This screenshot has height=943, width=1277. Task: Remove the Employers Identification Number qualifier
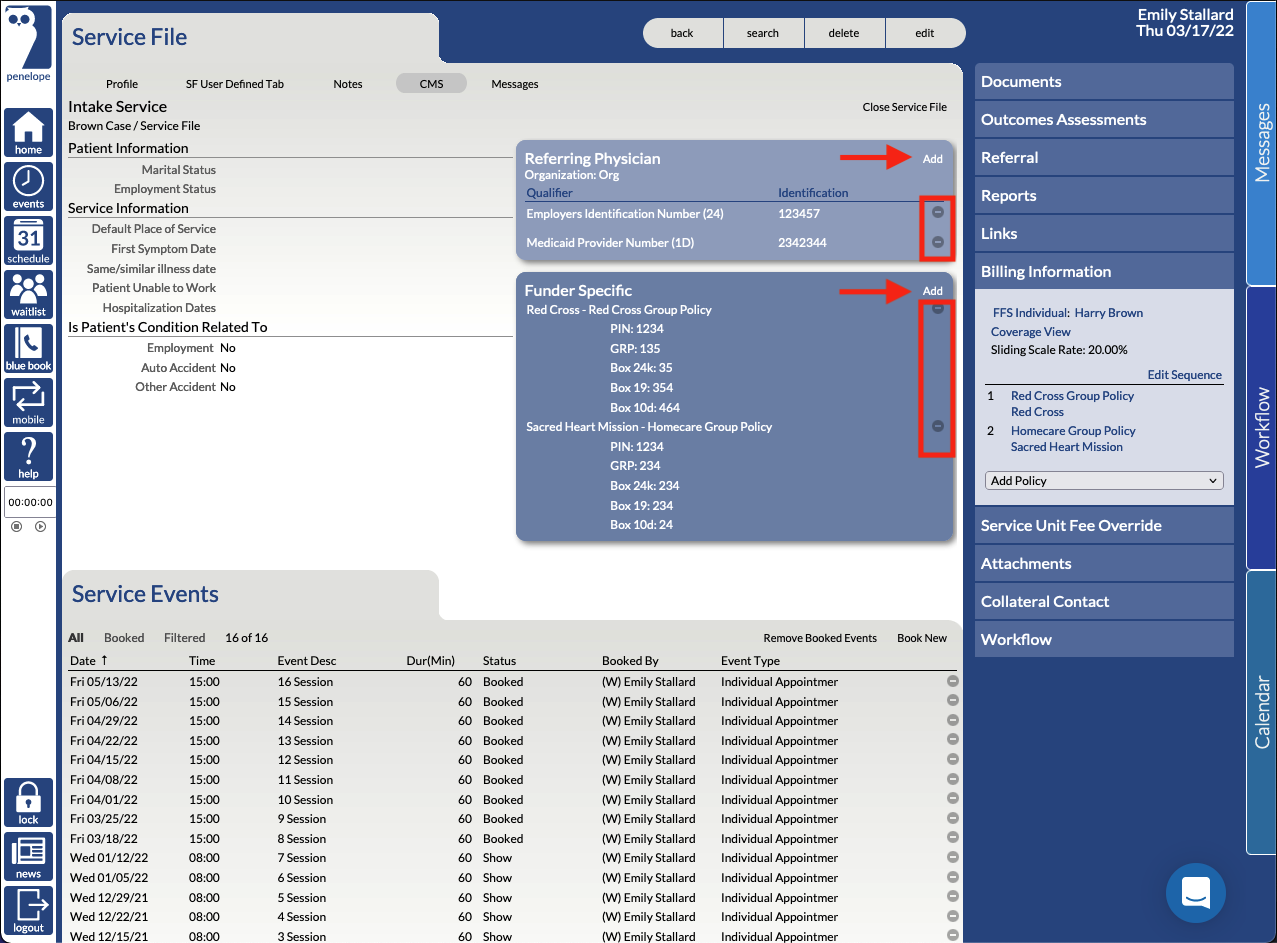pos(938,212)
